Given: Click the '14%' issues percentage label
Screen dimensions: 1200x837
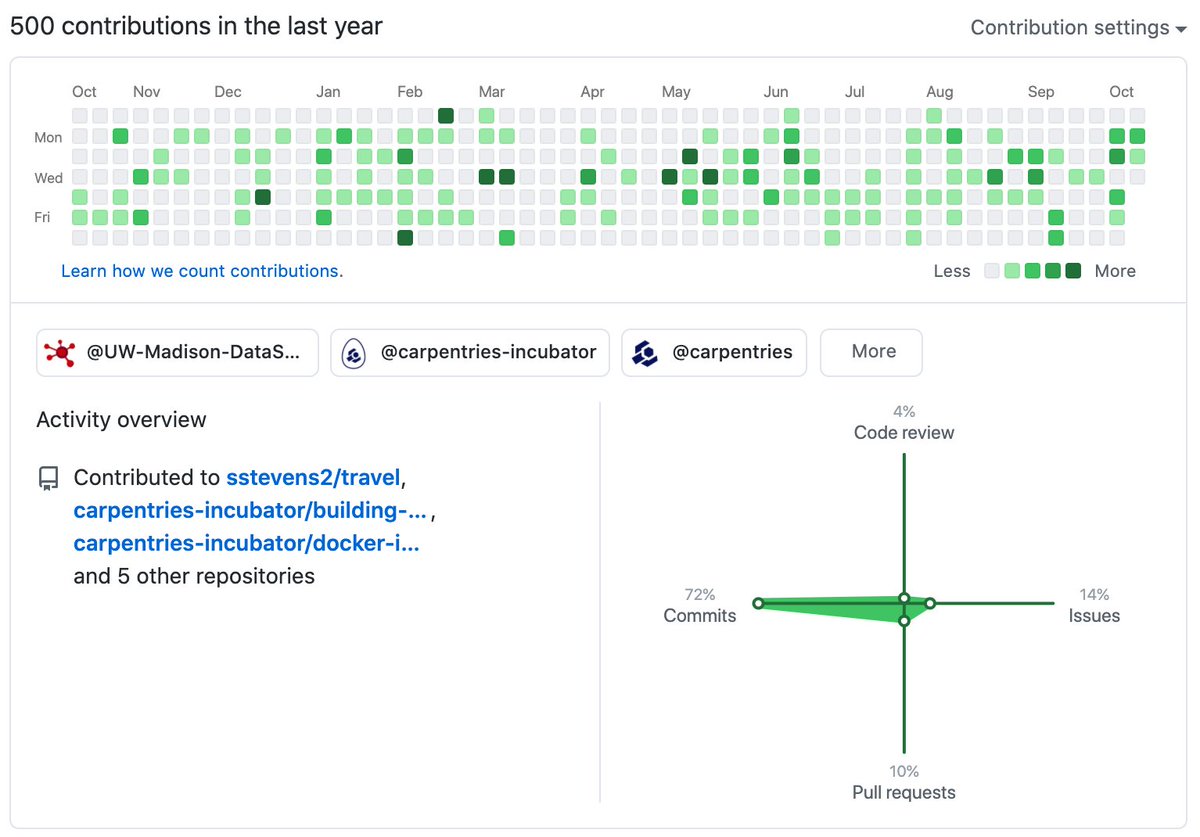Looking at the screenshot, I should [1094, 594].
